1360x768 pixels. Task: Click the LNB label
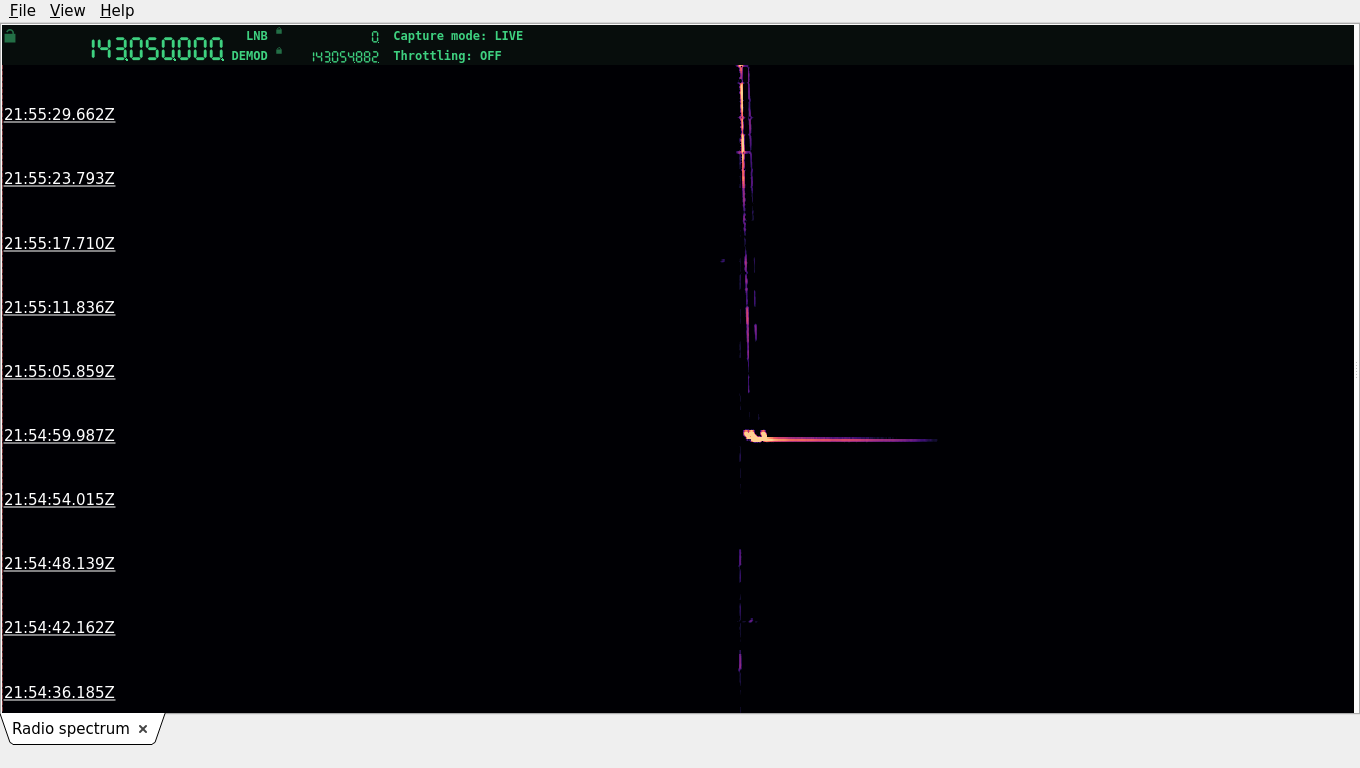pyautogui.click(x=257, y=36)
